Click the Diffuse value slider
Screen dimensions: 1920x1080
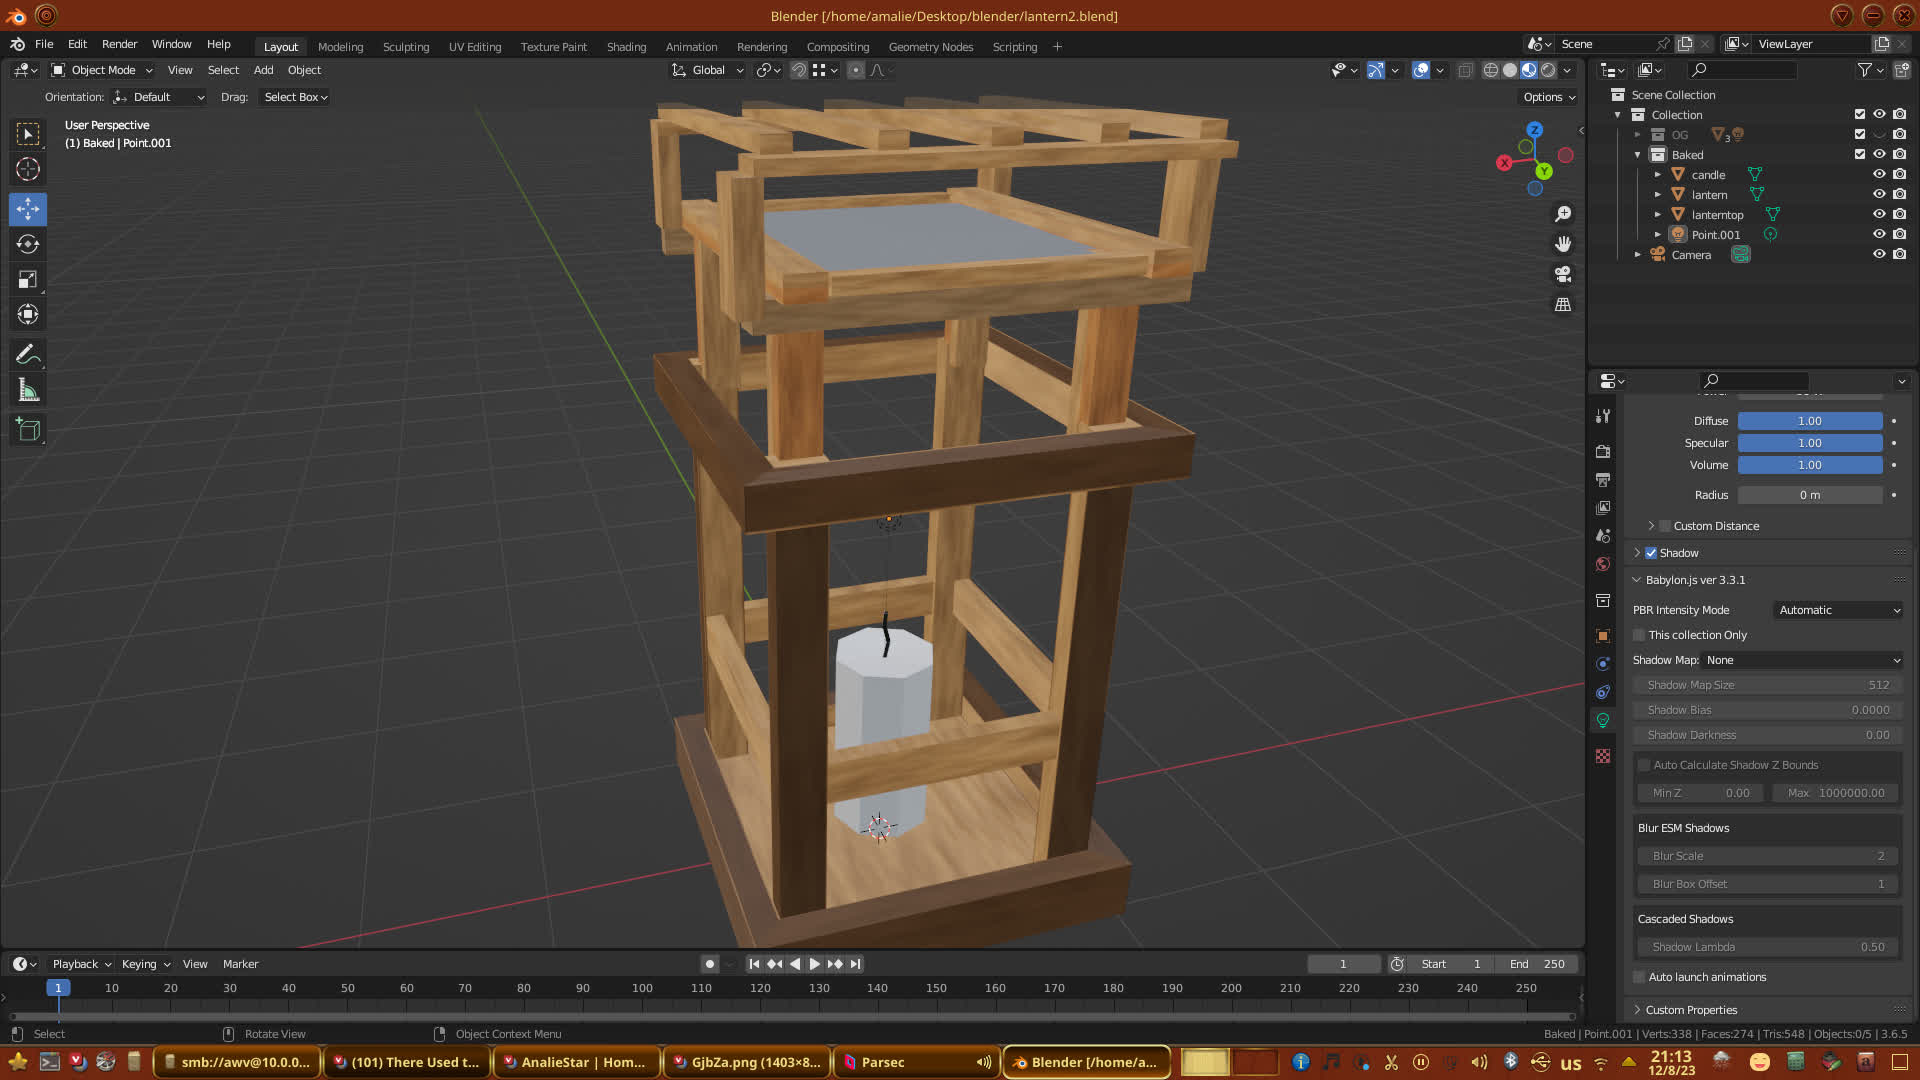1809,421
